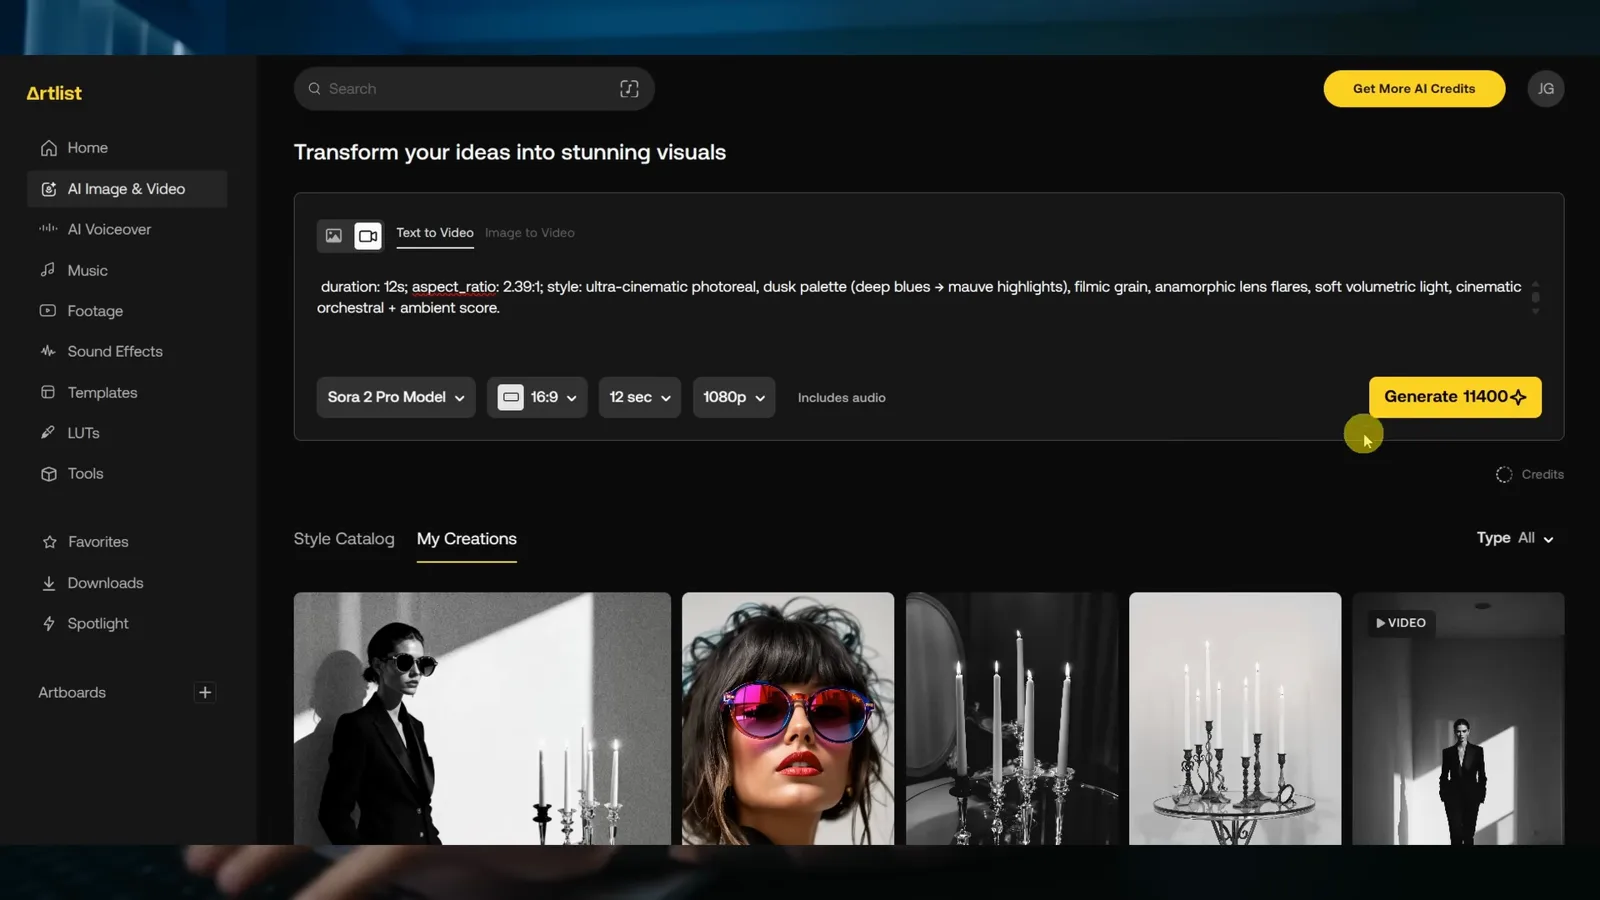1600x900 pixels.
Task: Click the Includes audio label
Action: click(x=842, y=398)
